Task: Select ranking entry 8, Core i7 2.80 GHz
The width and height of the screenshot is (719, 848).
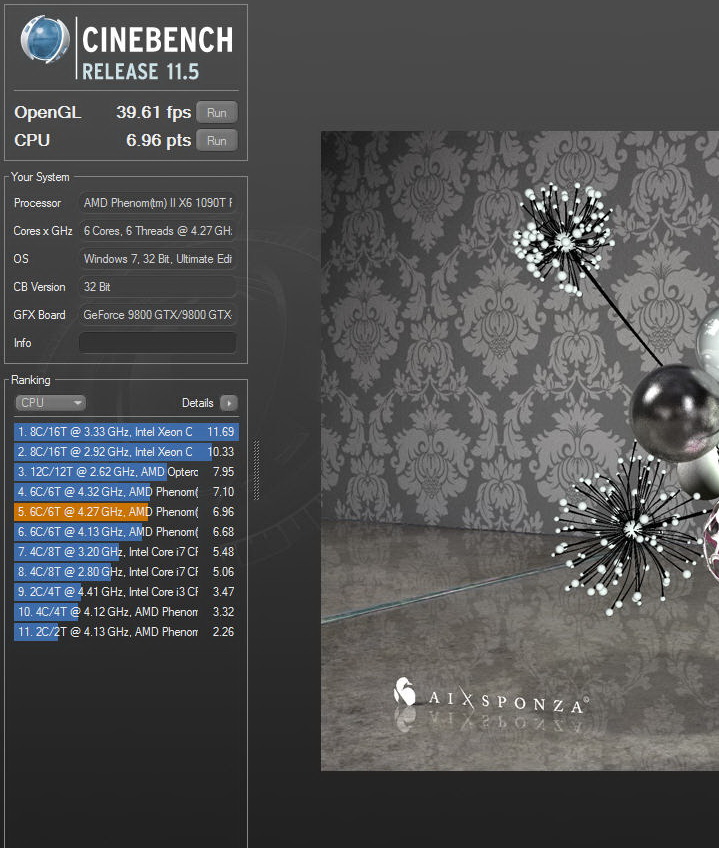Action: 126,572
